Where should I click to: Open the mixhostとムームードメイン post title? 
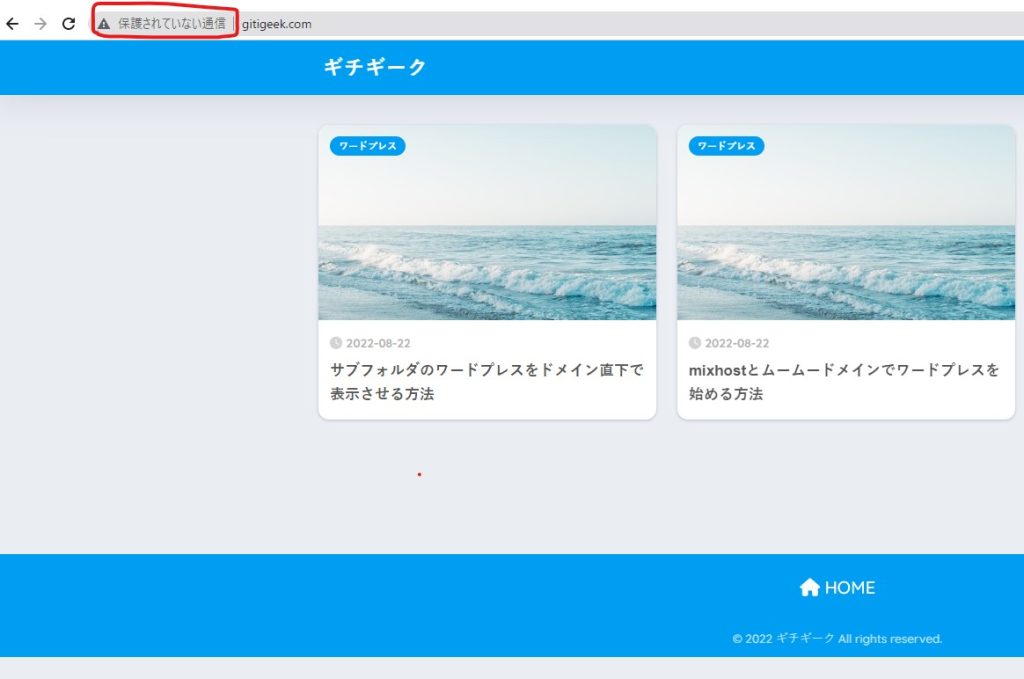pyautogui.click(x=844, y=382)
